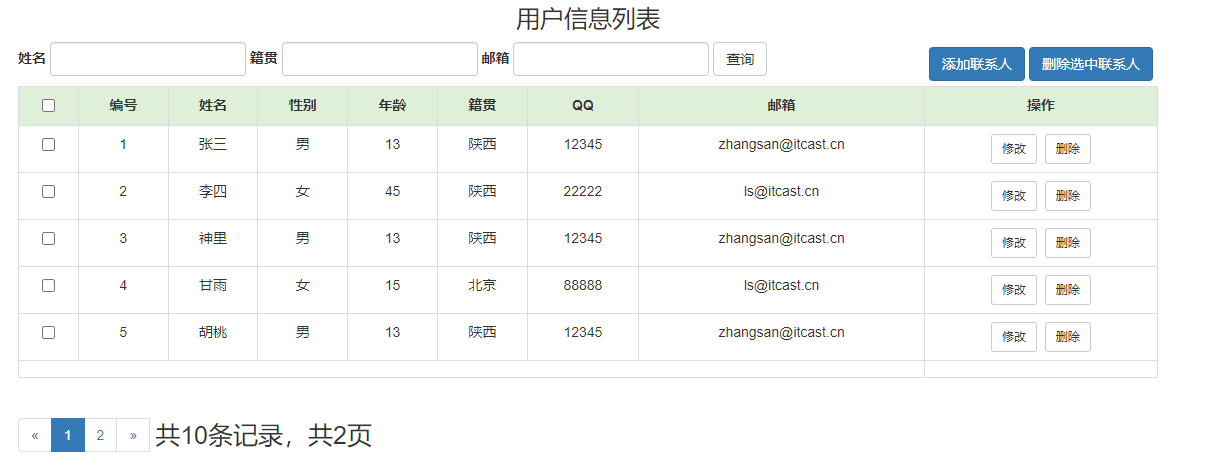Go to previous page with « arrow
This screenshot has width=1212, height=465.
coord(35,435)
